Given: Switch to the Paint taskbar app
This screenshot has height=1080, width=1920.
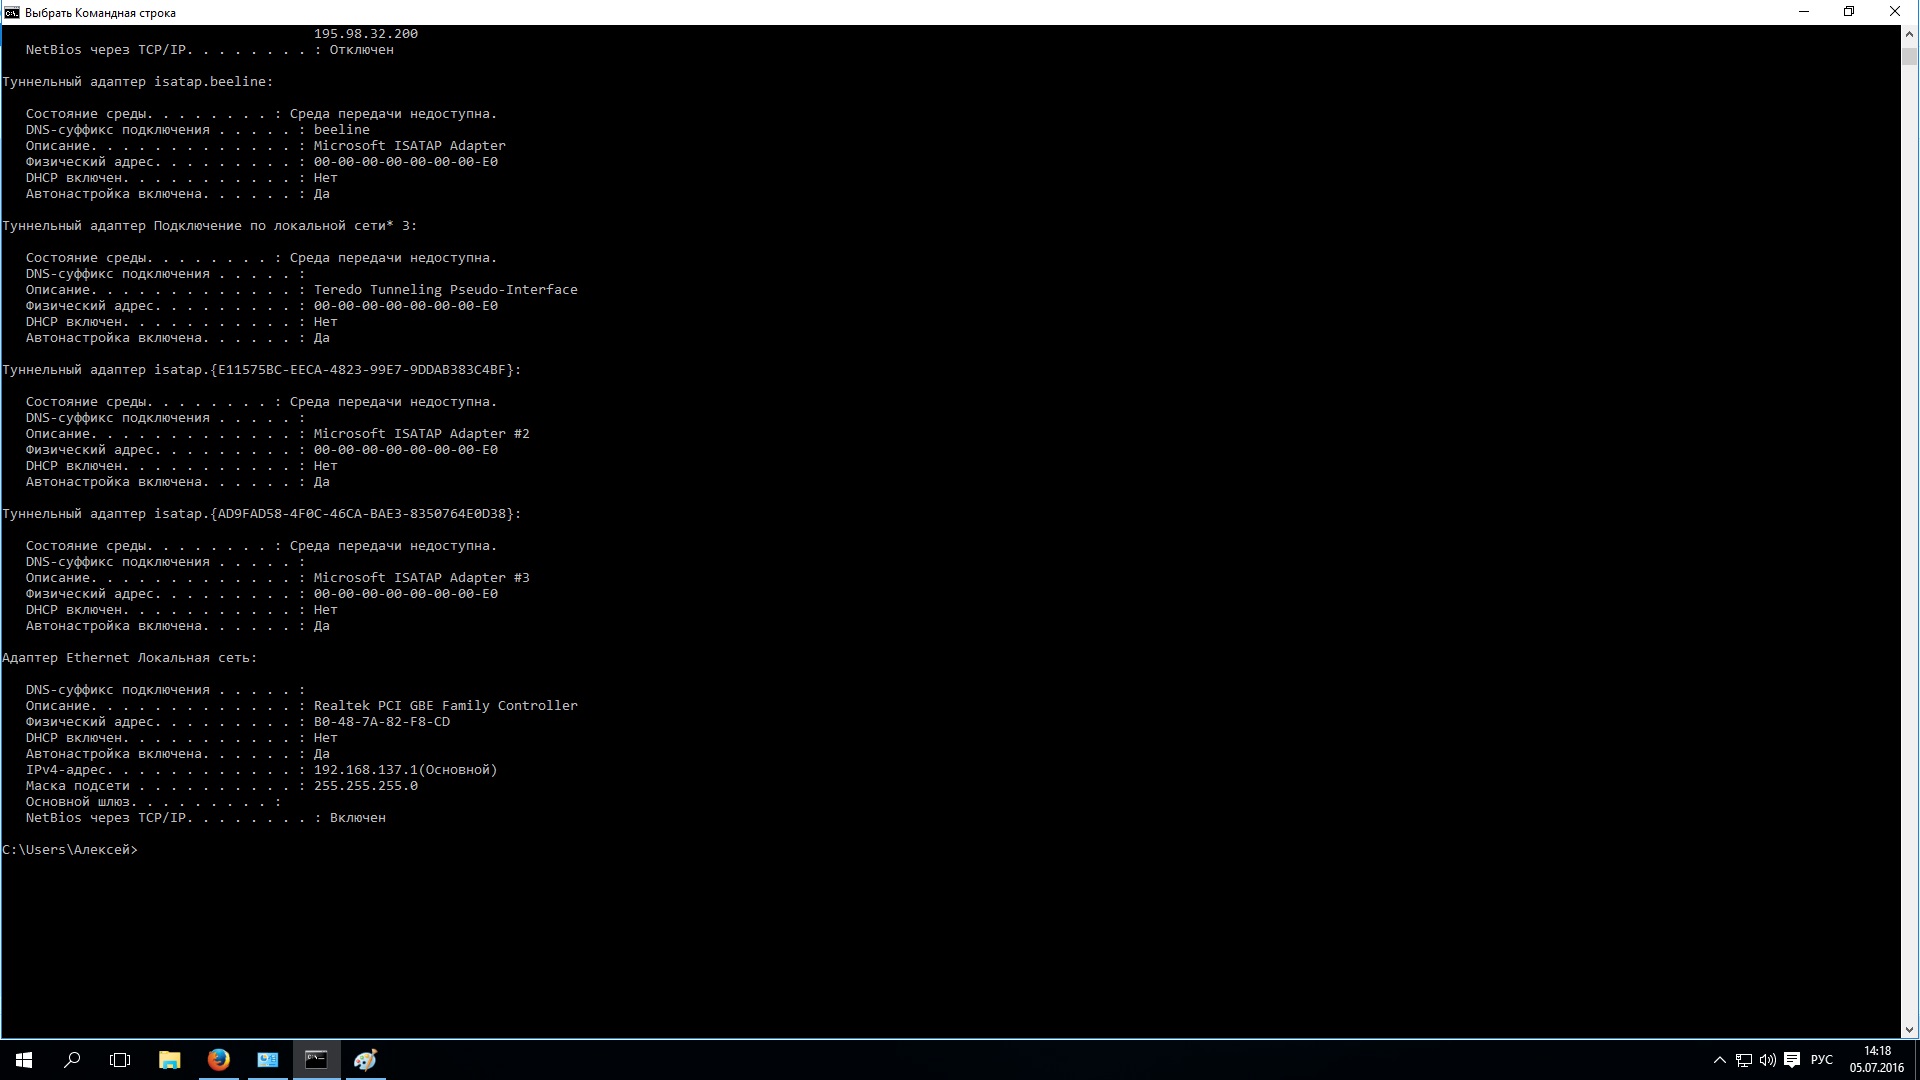Looking at the screenshot, I should coord(365,1060).
